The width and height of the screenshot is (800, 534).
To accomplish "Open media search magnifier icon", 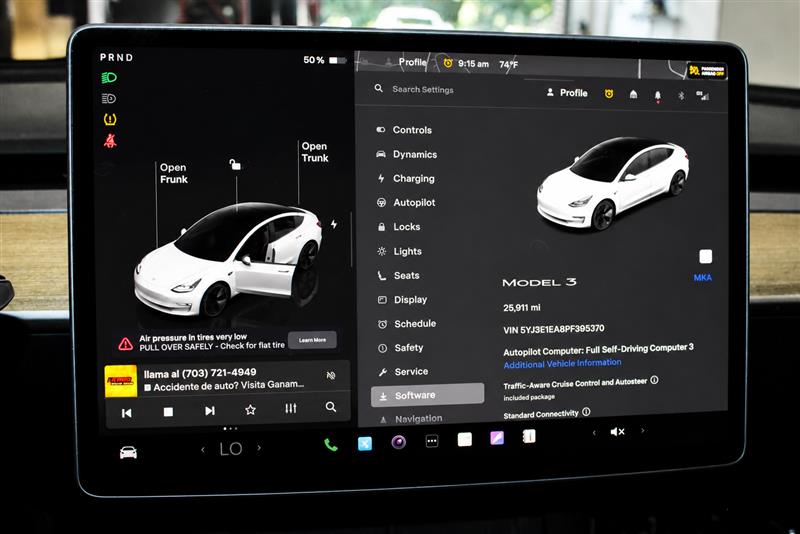I will coord(331,407).
